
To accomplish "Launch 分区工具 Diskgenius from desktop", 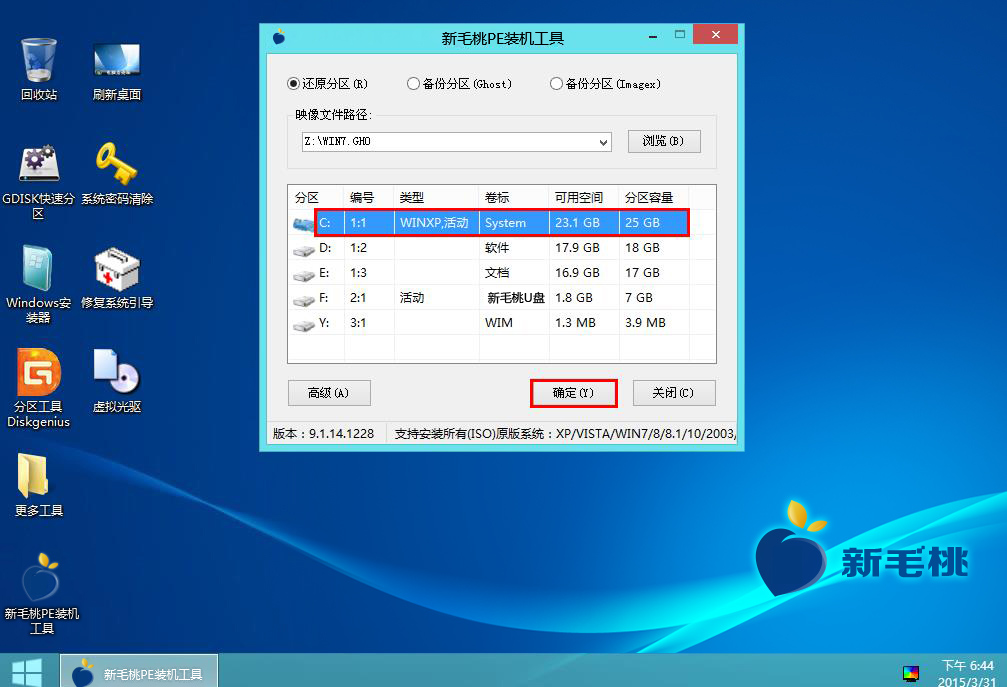I will (x=39, y=388).
